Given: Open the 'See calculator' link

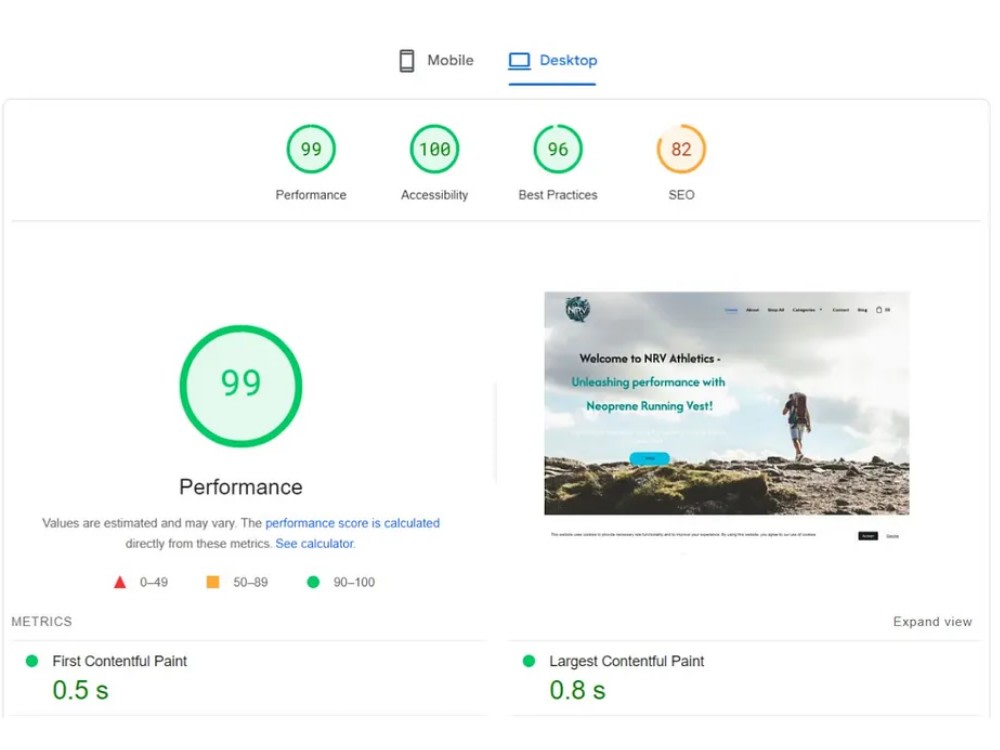Looking at the screenshot, I should pos(314,543).
